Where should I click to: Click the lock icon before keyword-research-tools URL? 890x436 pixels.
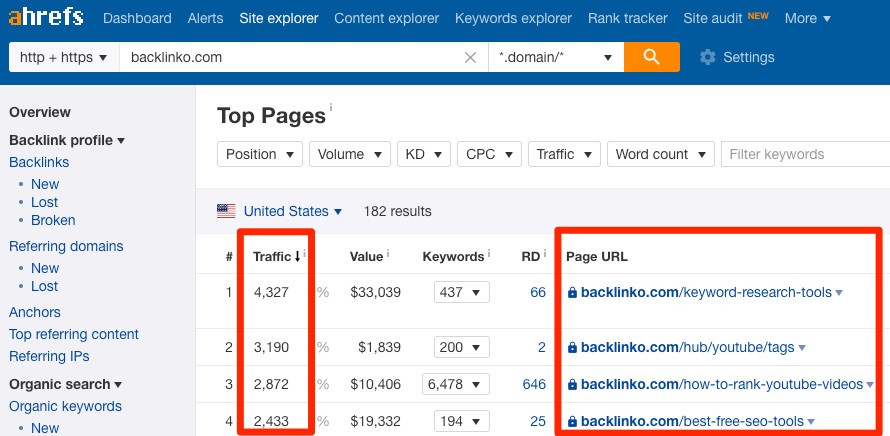572,293
